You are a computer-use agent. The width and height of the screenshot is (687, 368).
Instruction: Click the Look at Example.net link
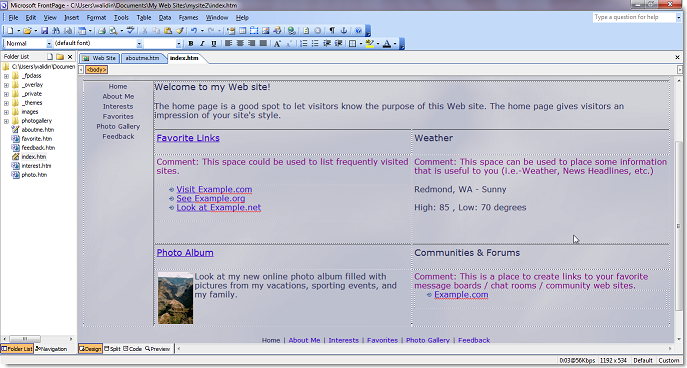click(x=219, y=208)
